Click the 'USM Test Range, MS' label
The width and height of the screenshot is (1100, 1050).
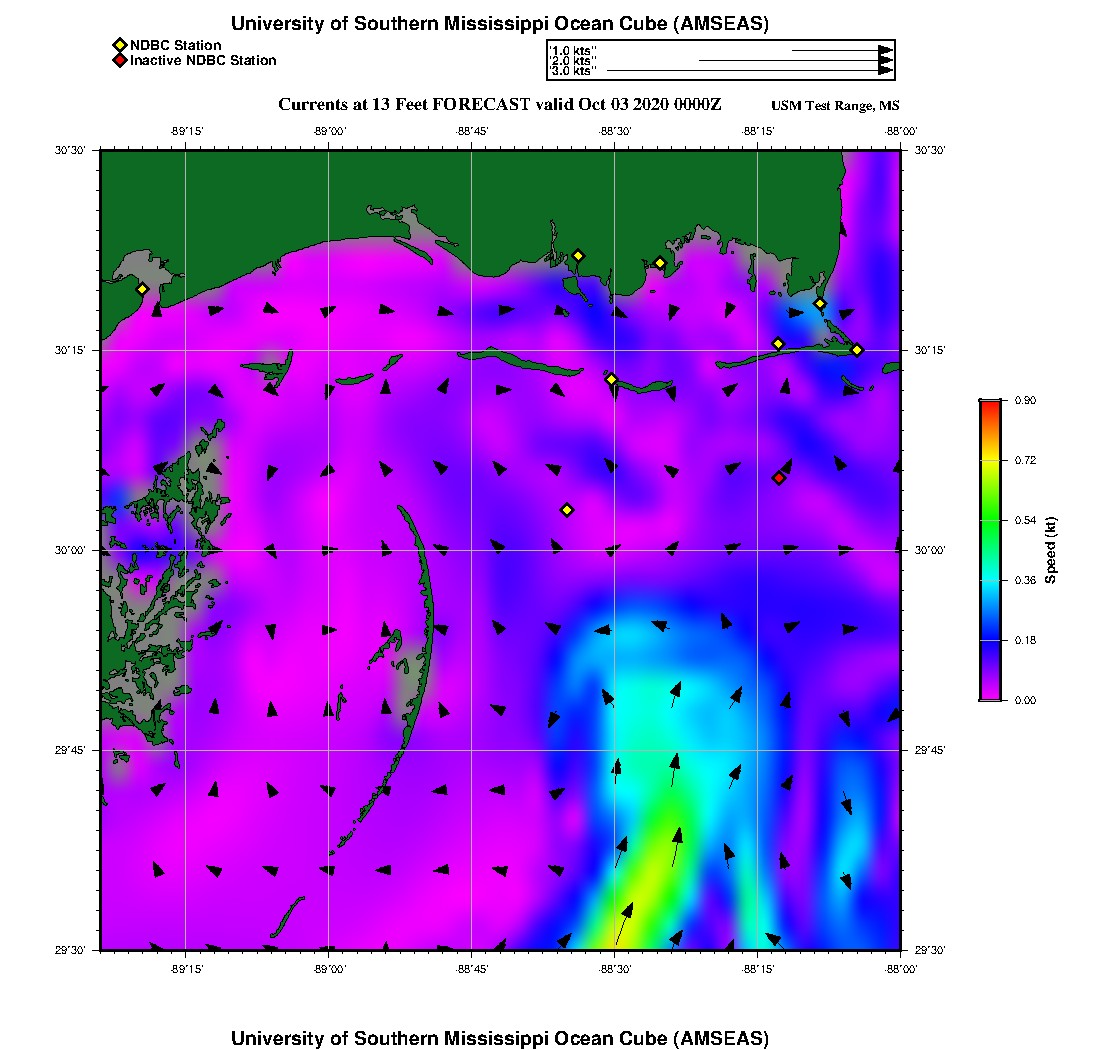pos(835,106)
